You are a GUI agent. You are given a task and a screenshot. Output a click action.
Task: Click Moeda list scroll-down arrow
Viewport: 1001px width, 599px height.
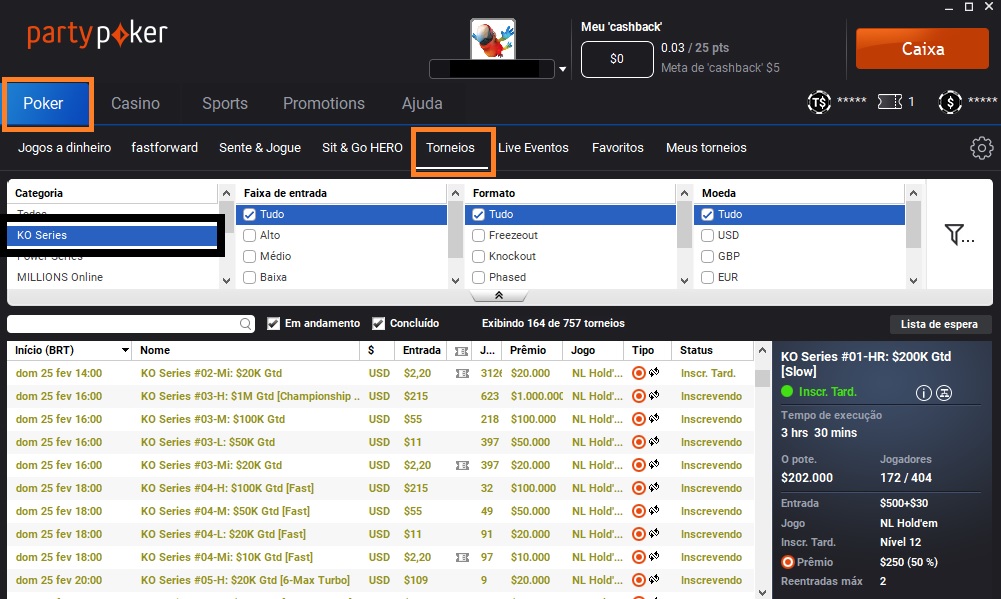[x=914, y=280]
